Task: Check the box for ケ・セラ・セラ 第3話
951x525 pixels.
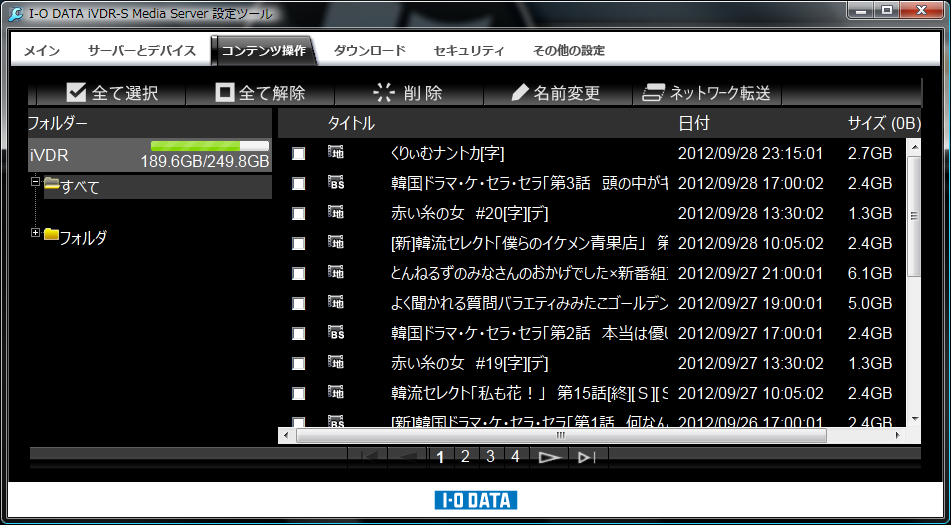Action: coord(298,184)
